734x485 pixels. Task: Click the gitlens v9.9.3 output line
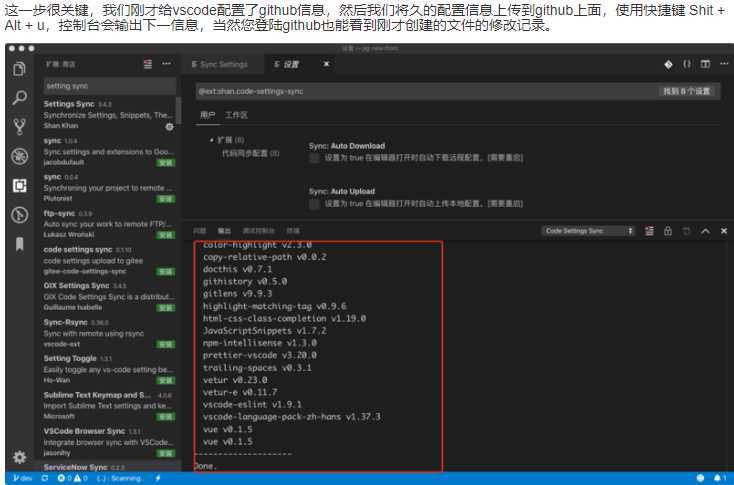coord(237,294)
